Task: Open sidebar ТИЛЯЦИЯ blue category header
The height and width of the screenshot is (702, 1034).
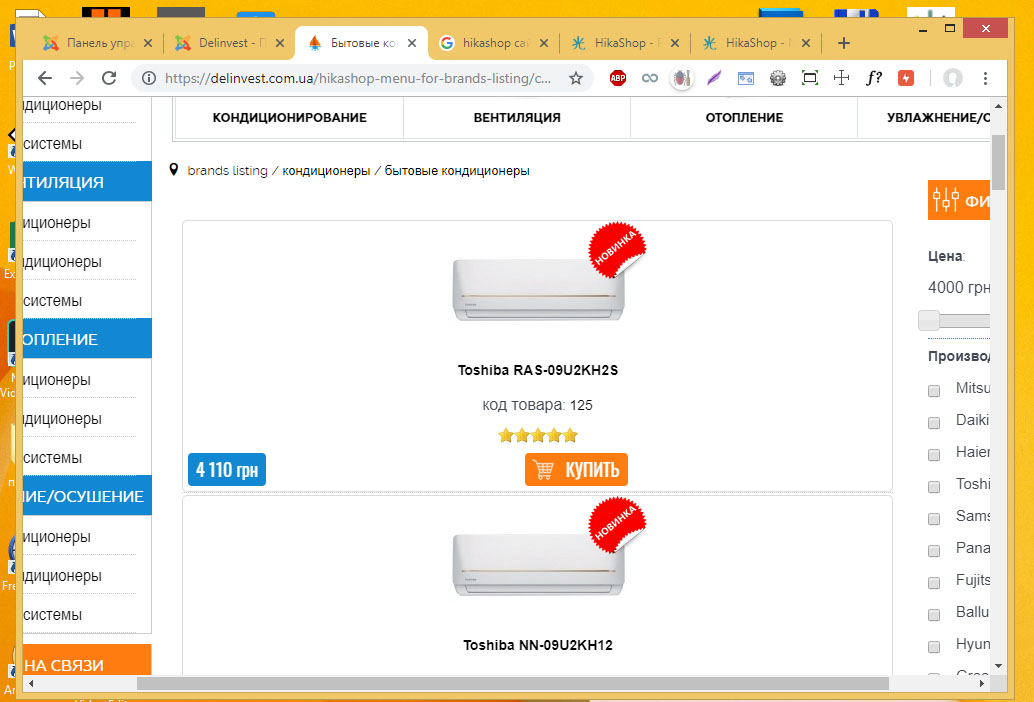Action: [x=87, y=182]
